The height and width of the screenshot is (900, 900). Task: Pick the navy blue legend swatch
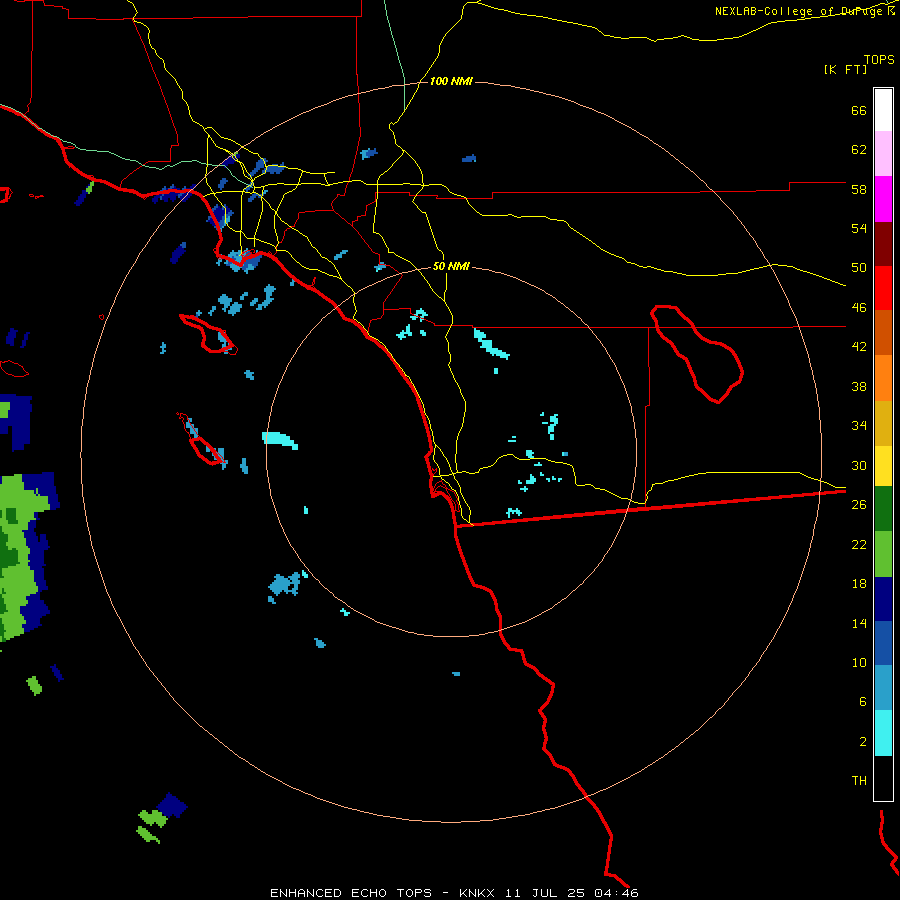click(x=883, y=599)
